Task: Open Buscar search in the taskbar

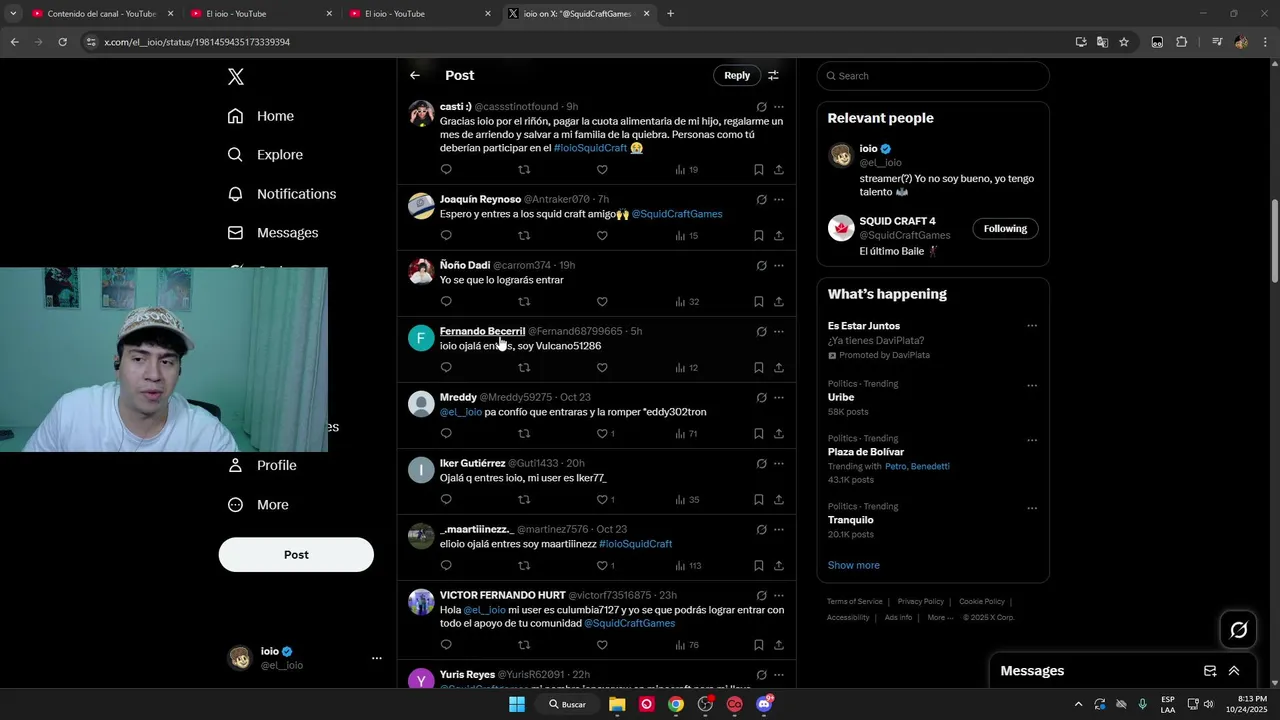Action: pyautogui.click(x=567, y=704)
